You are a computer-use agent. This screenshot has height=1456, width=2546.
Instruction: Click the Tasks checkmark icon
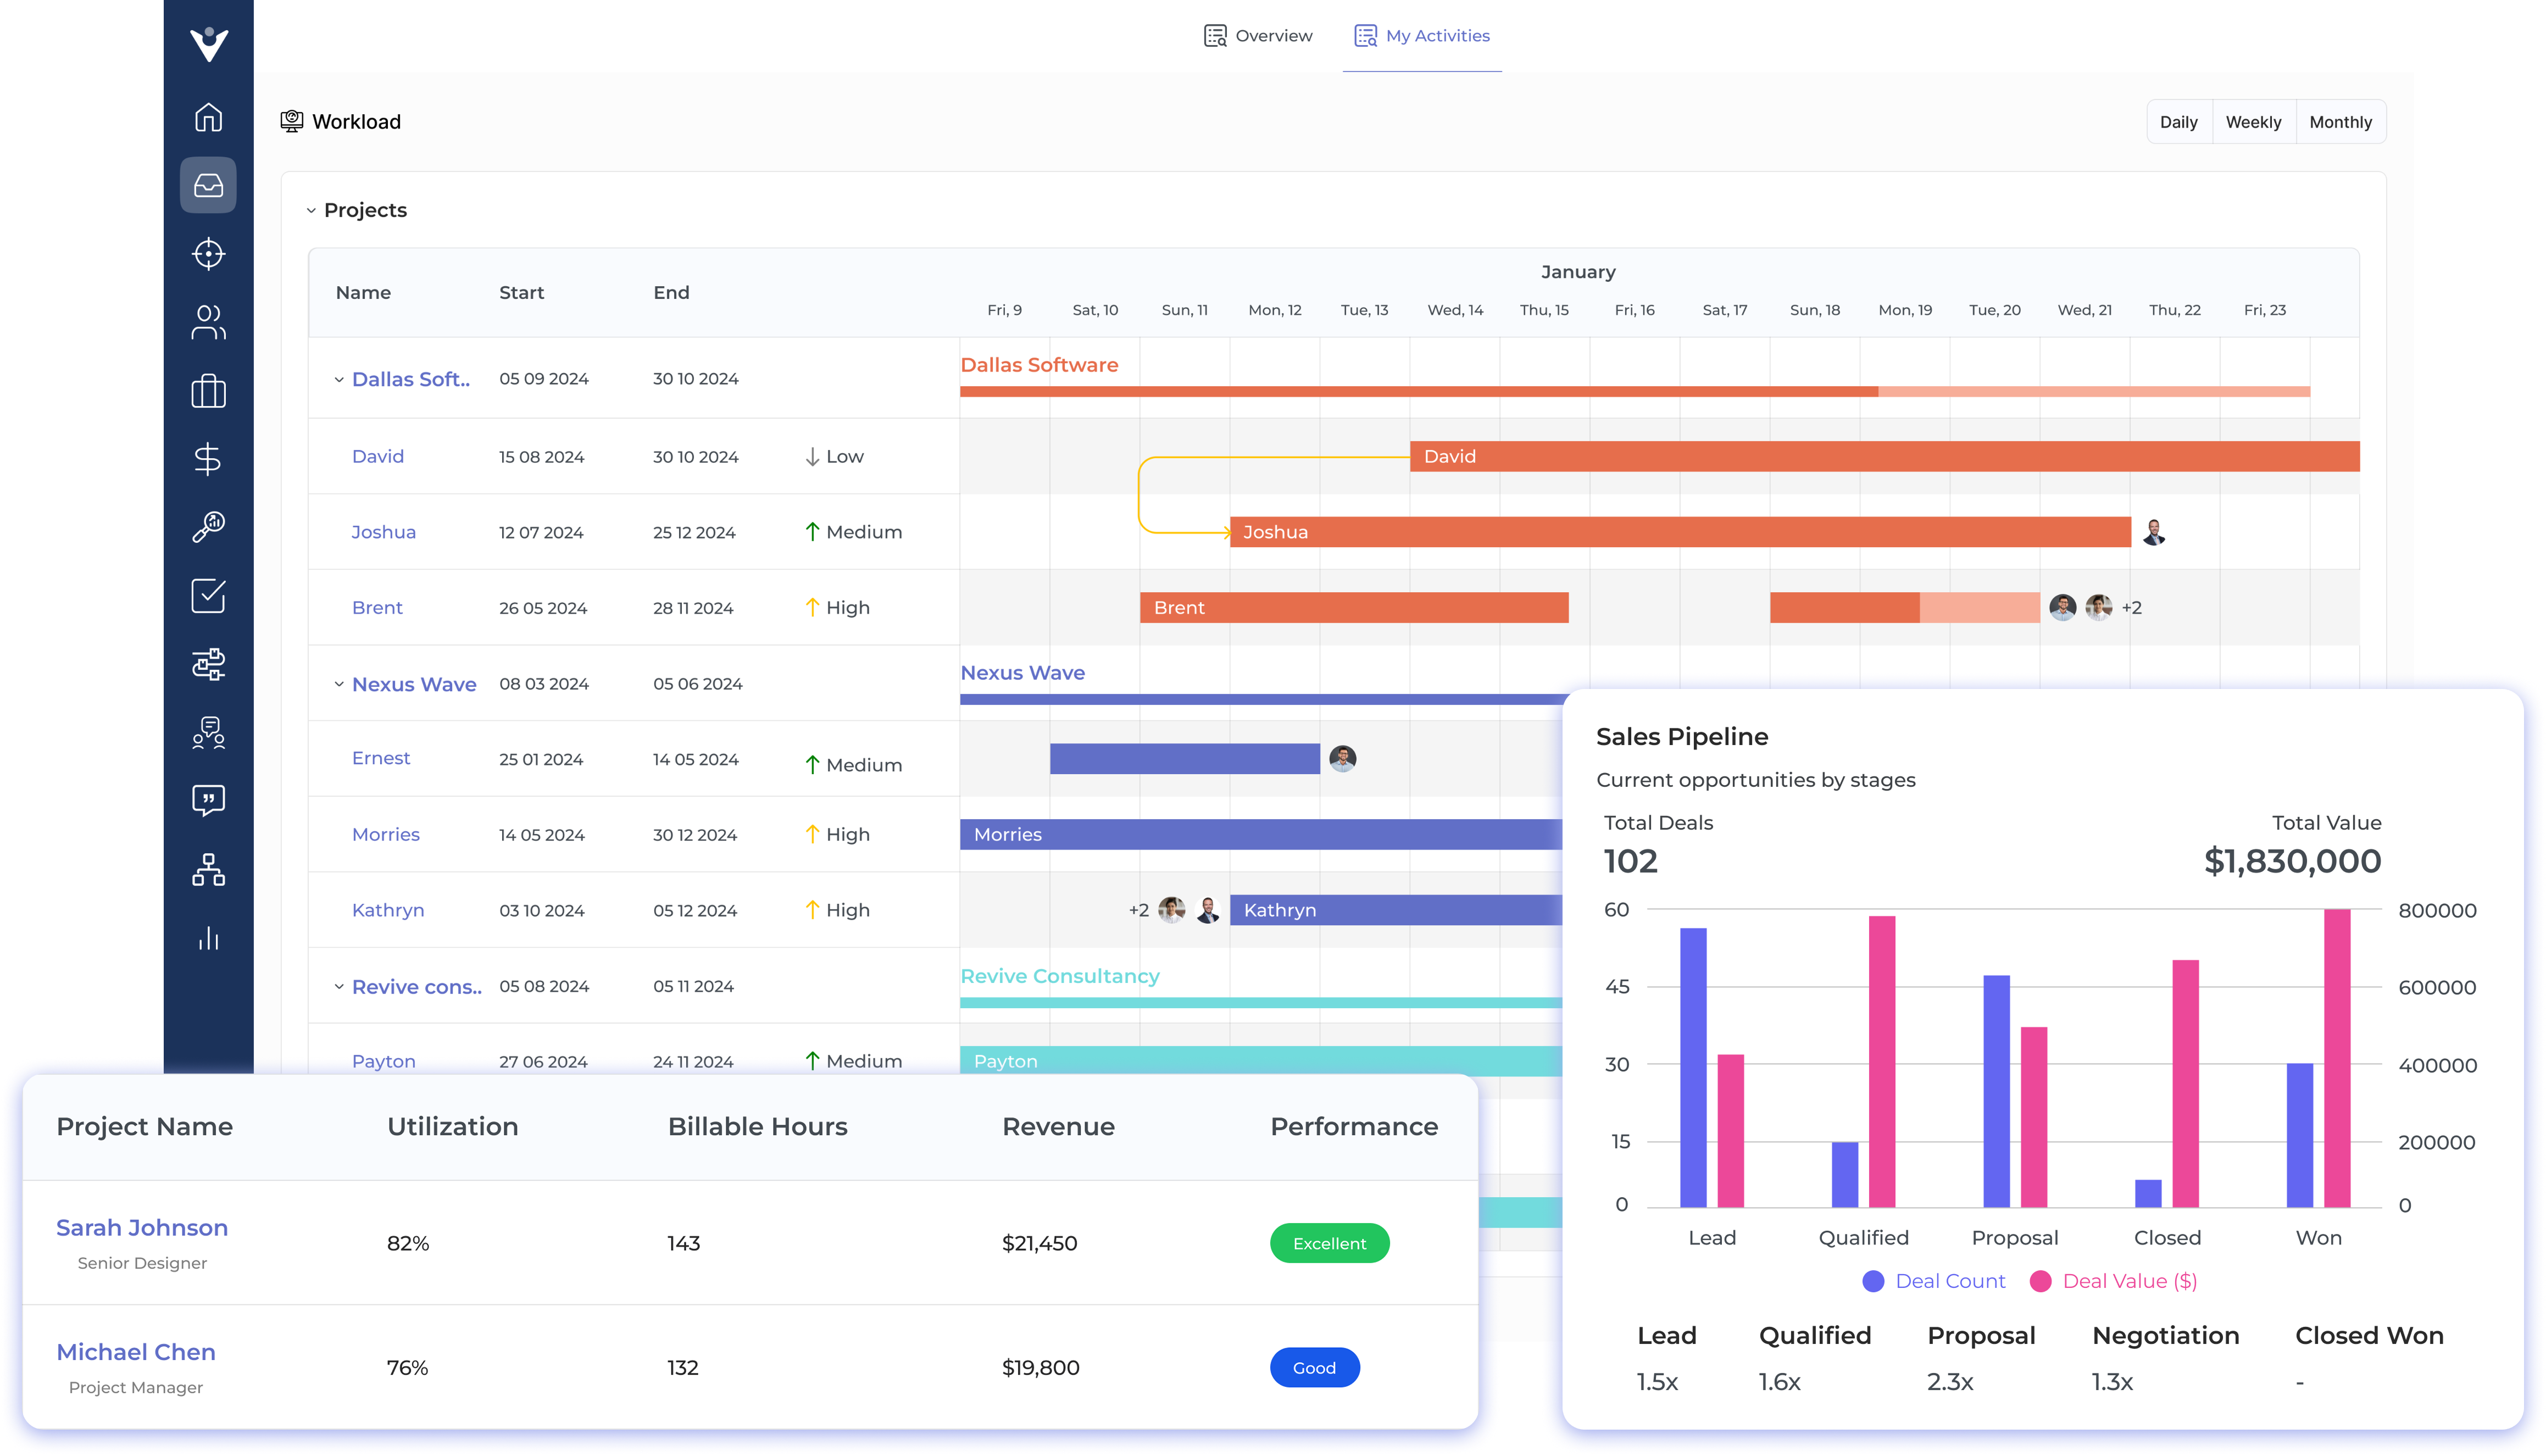[208, 596]
